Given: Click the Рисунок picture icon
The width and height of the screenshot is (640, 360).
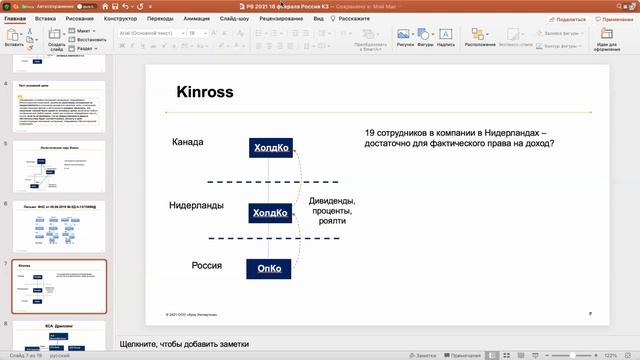Looking at the screenshot, I should pos(403,34).
